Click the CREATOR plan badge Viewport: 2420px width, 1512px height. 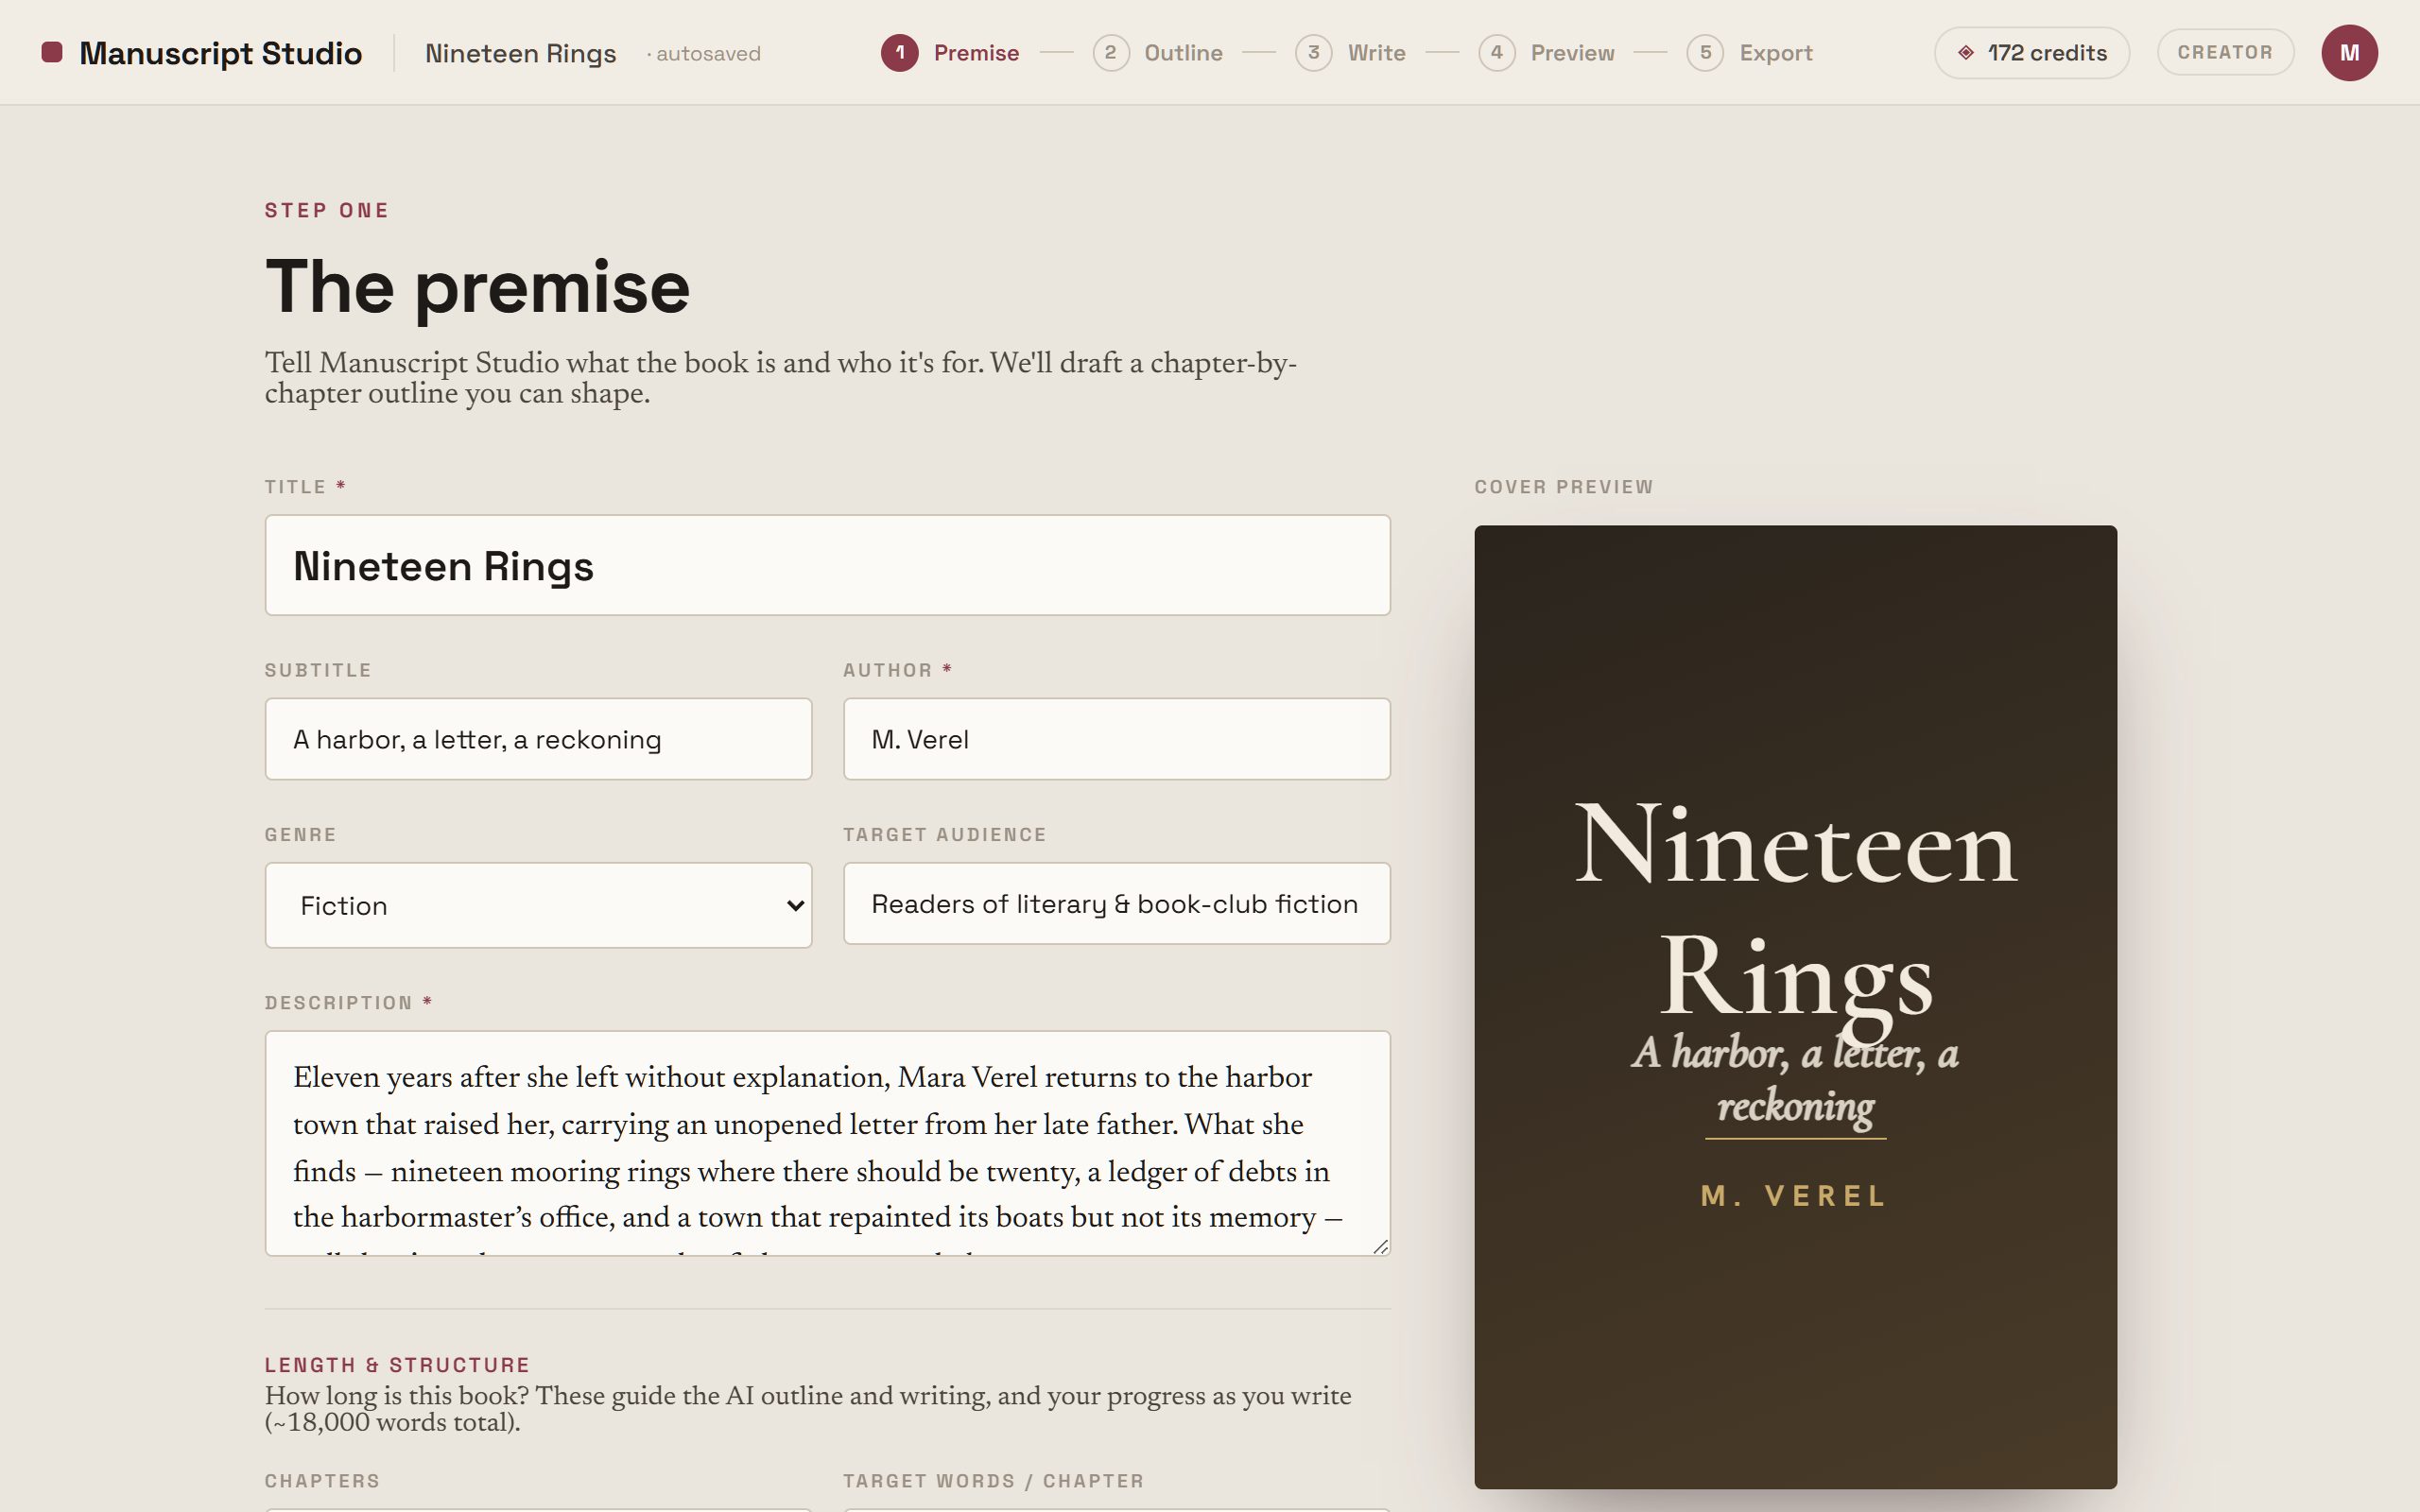click(x=2225, y=52)
